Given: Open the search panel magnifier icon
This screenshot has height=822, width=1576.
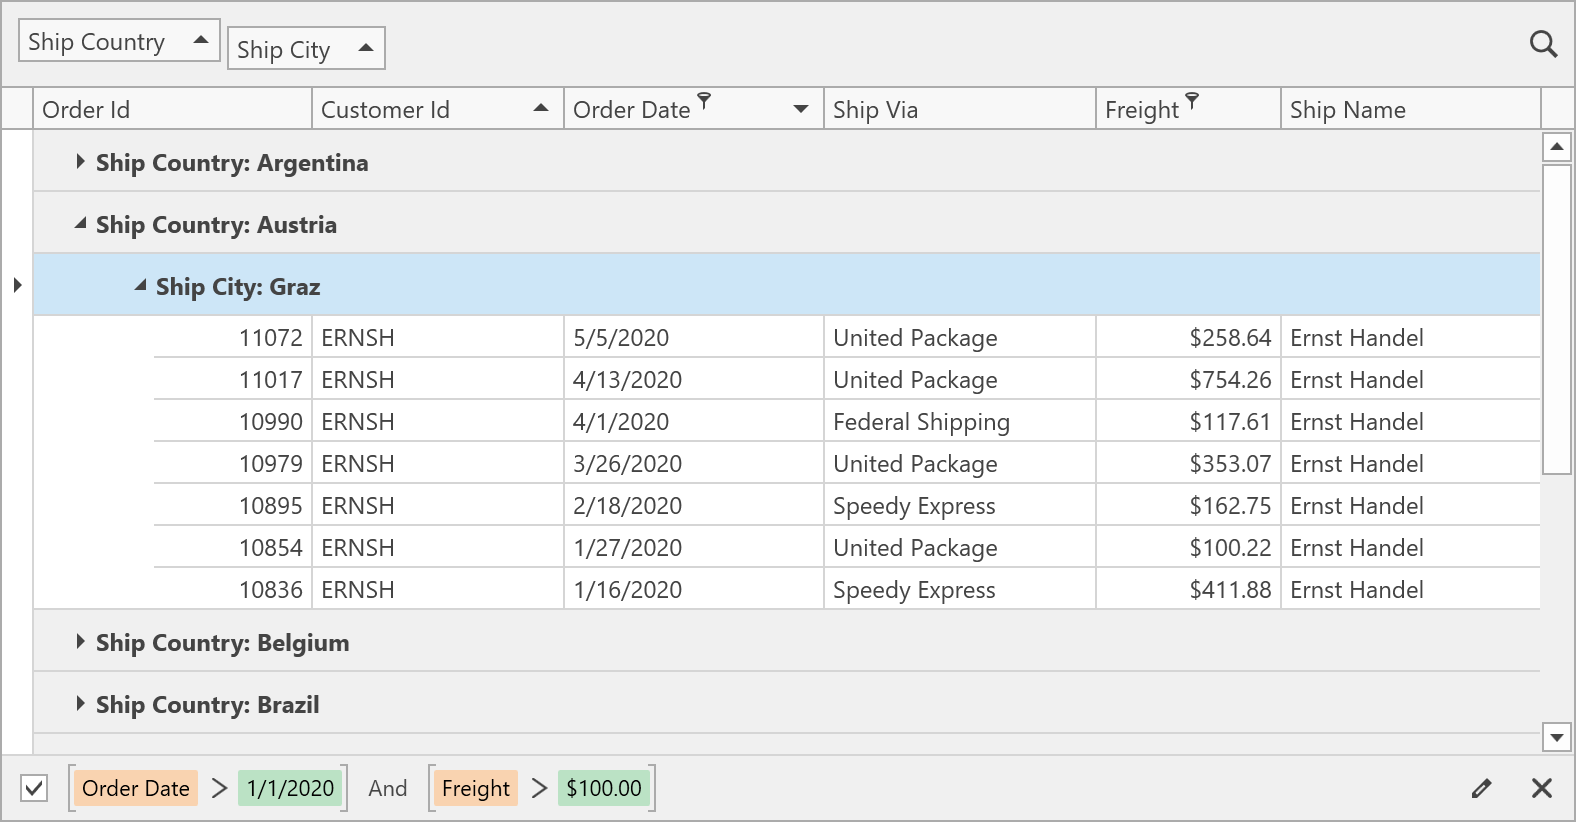Looking at the screenshot, I should click(x=1543, y=44).
